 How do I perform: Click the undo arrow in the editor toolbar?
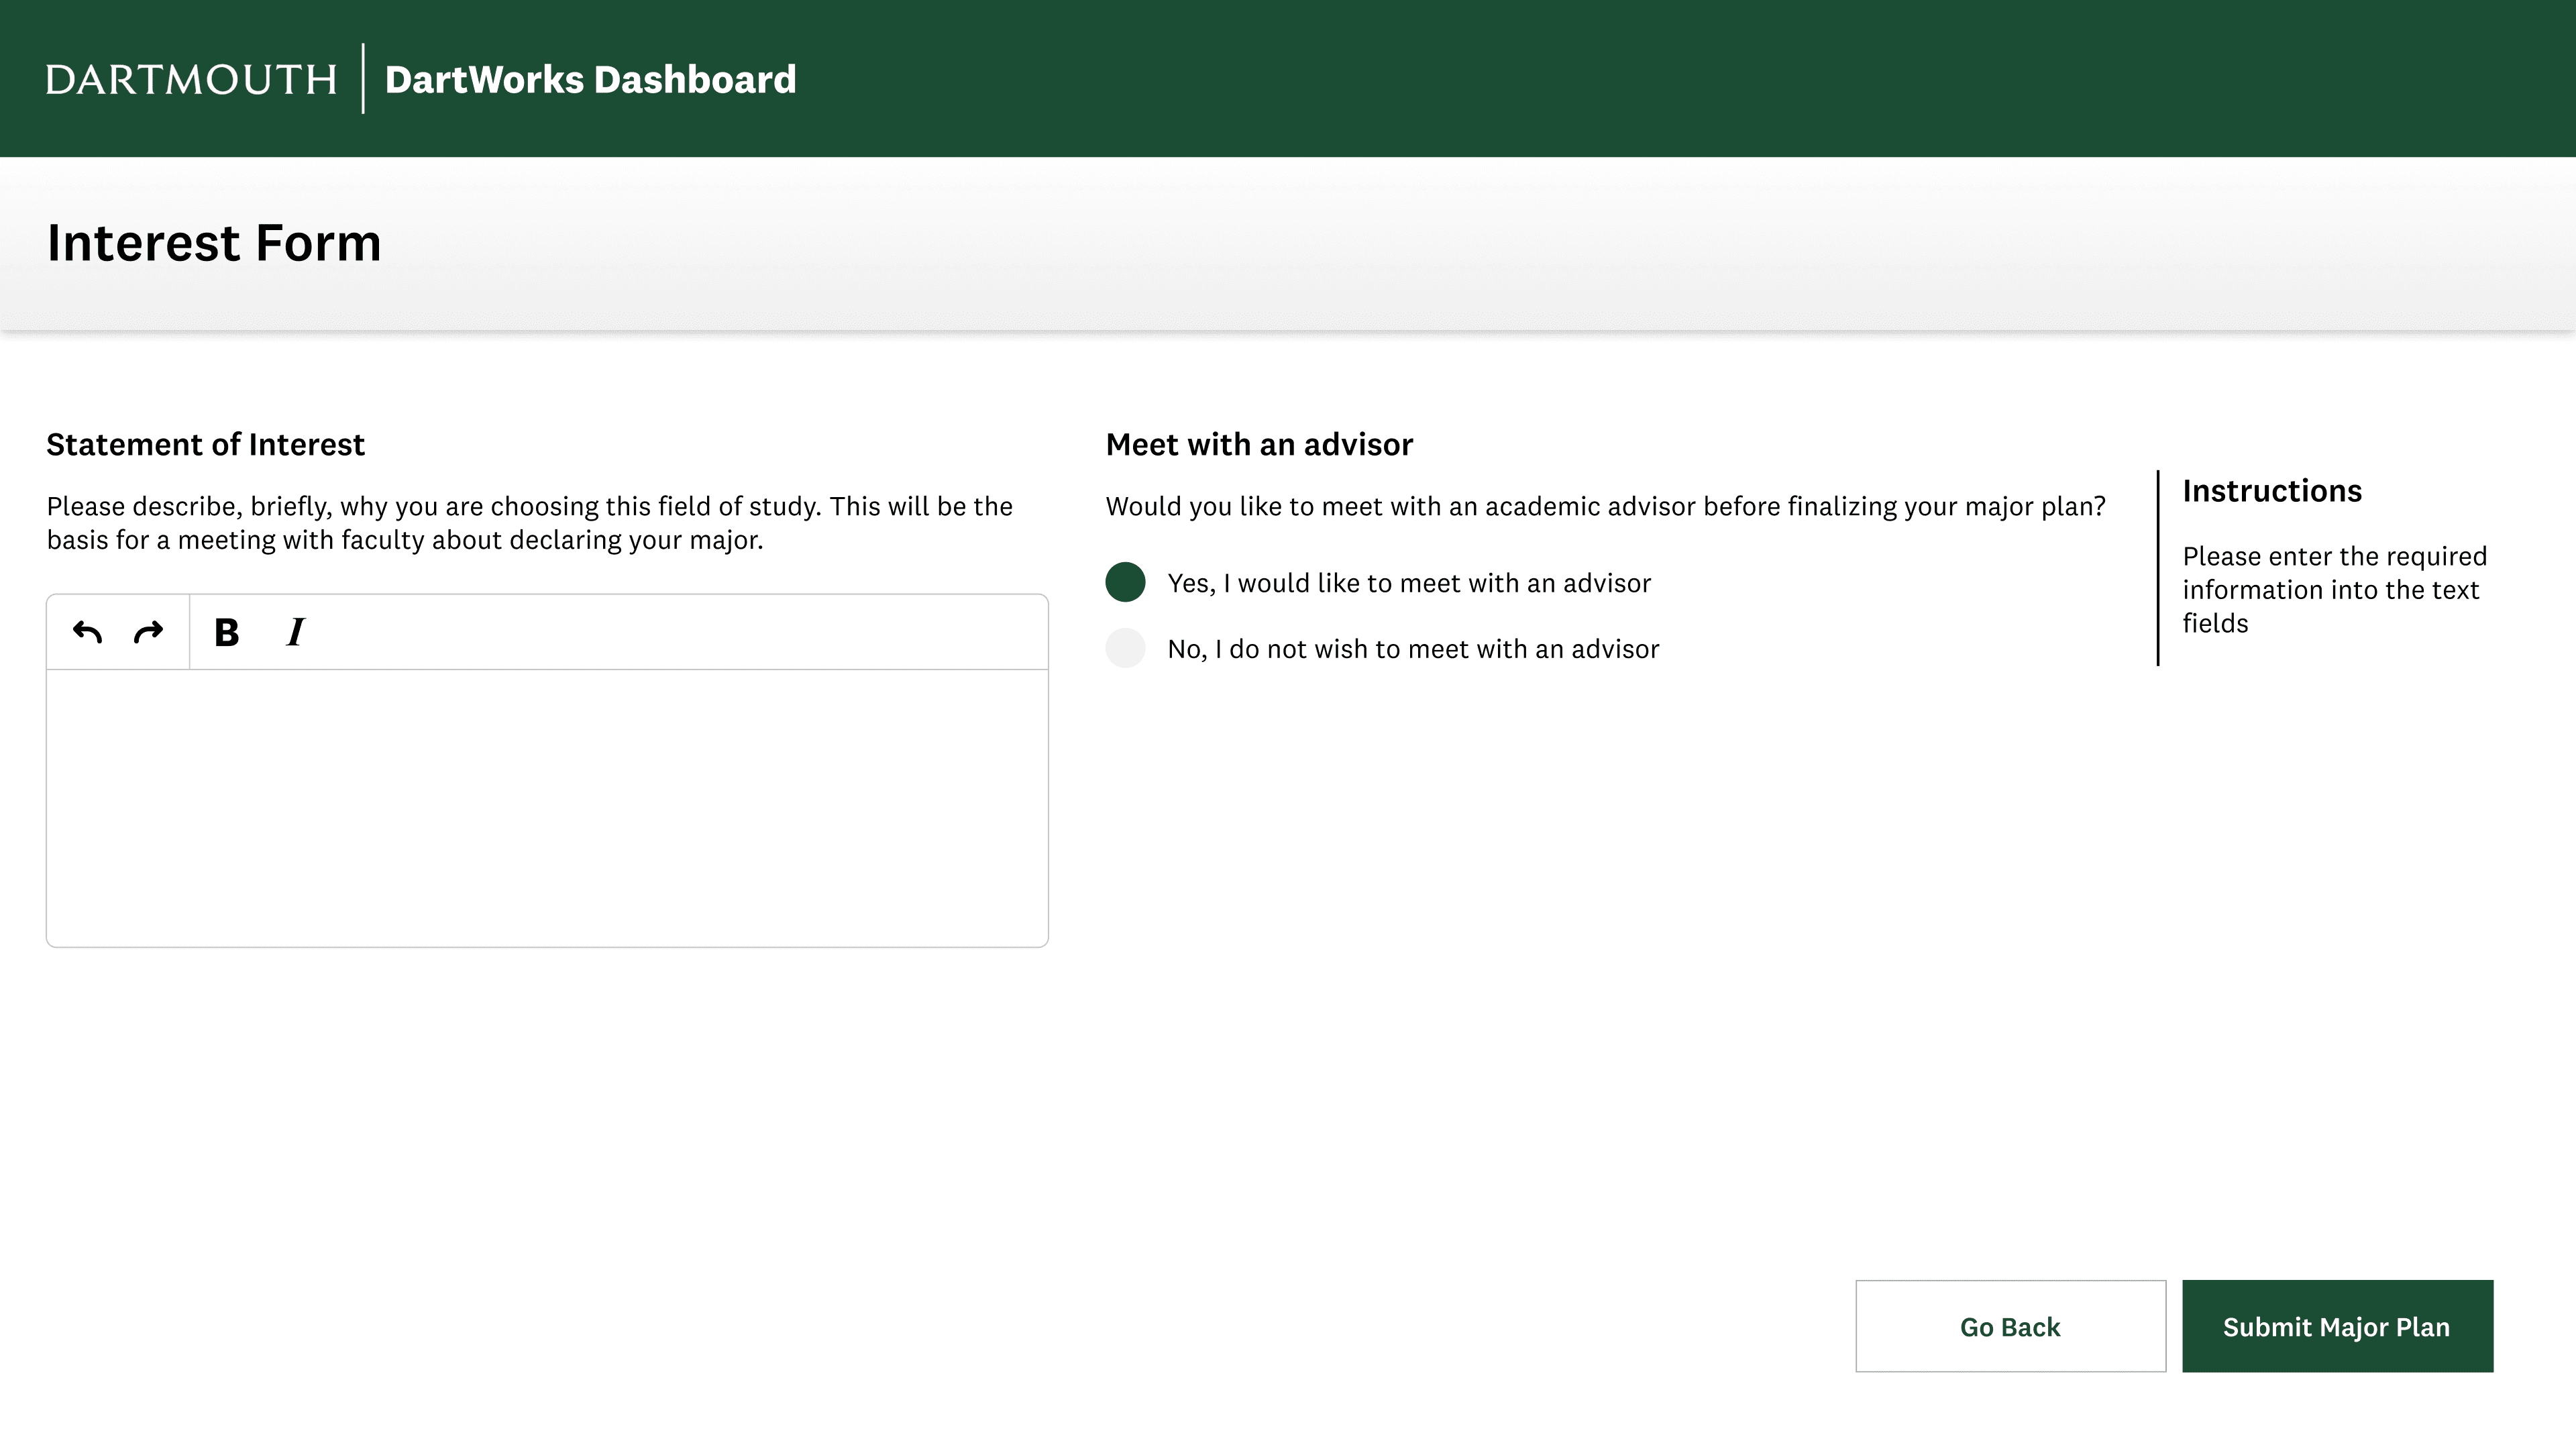pos(88,632)
